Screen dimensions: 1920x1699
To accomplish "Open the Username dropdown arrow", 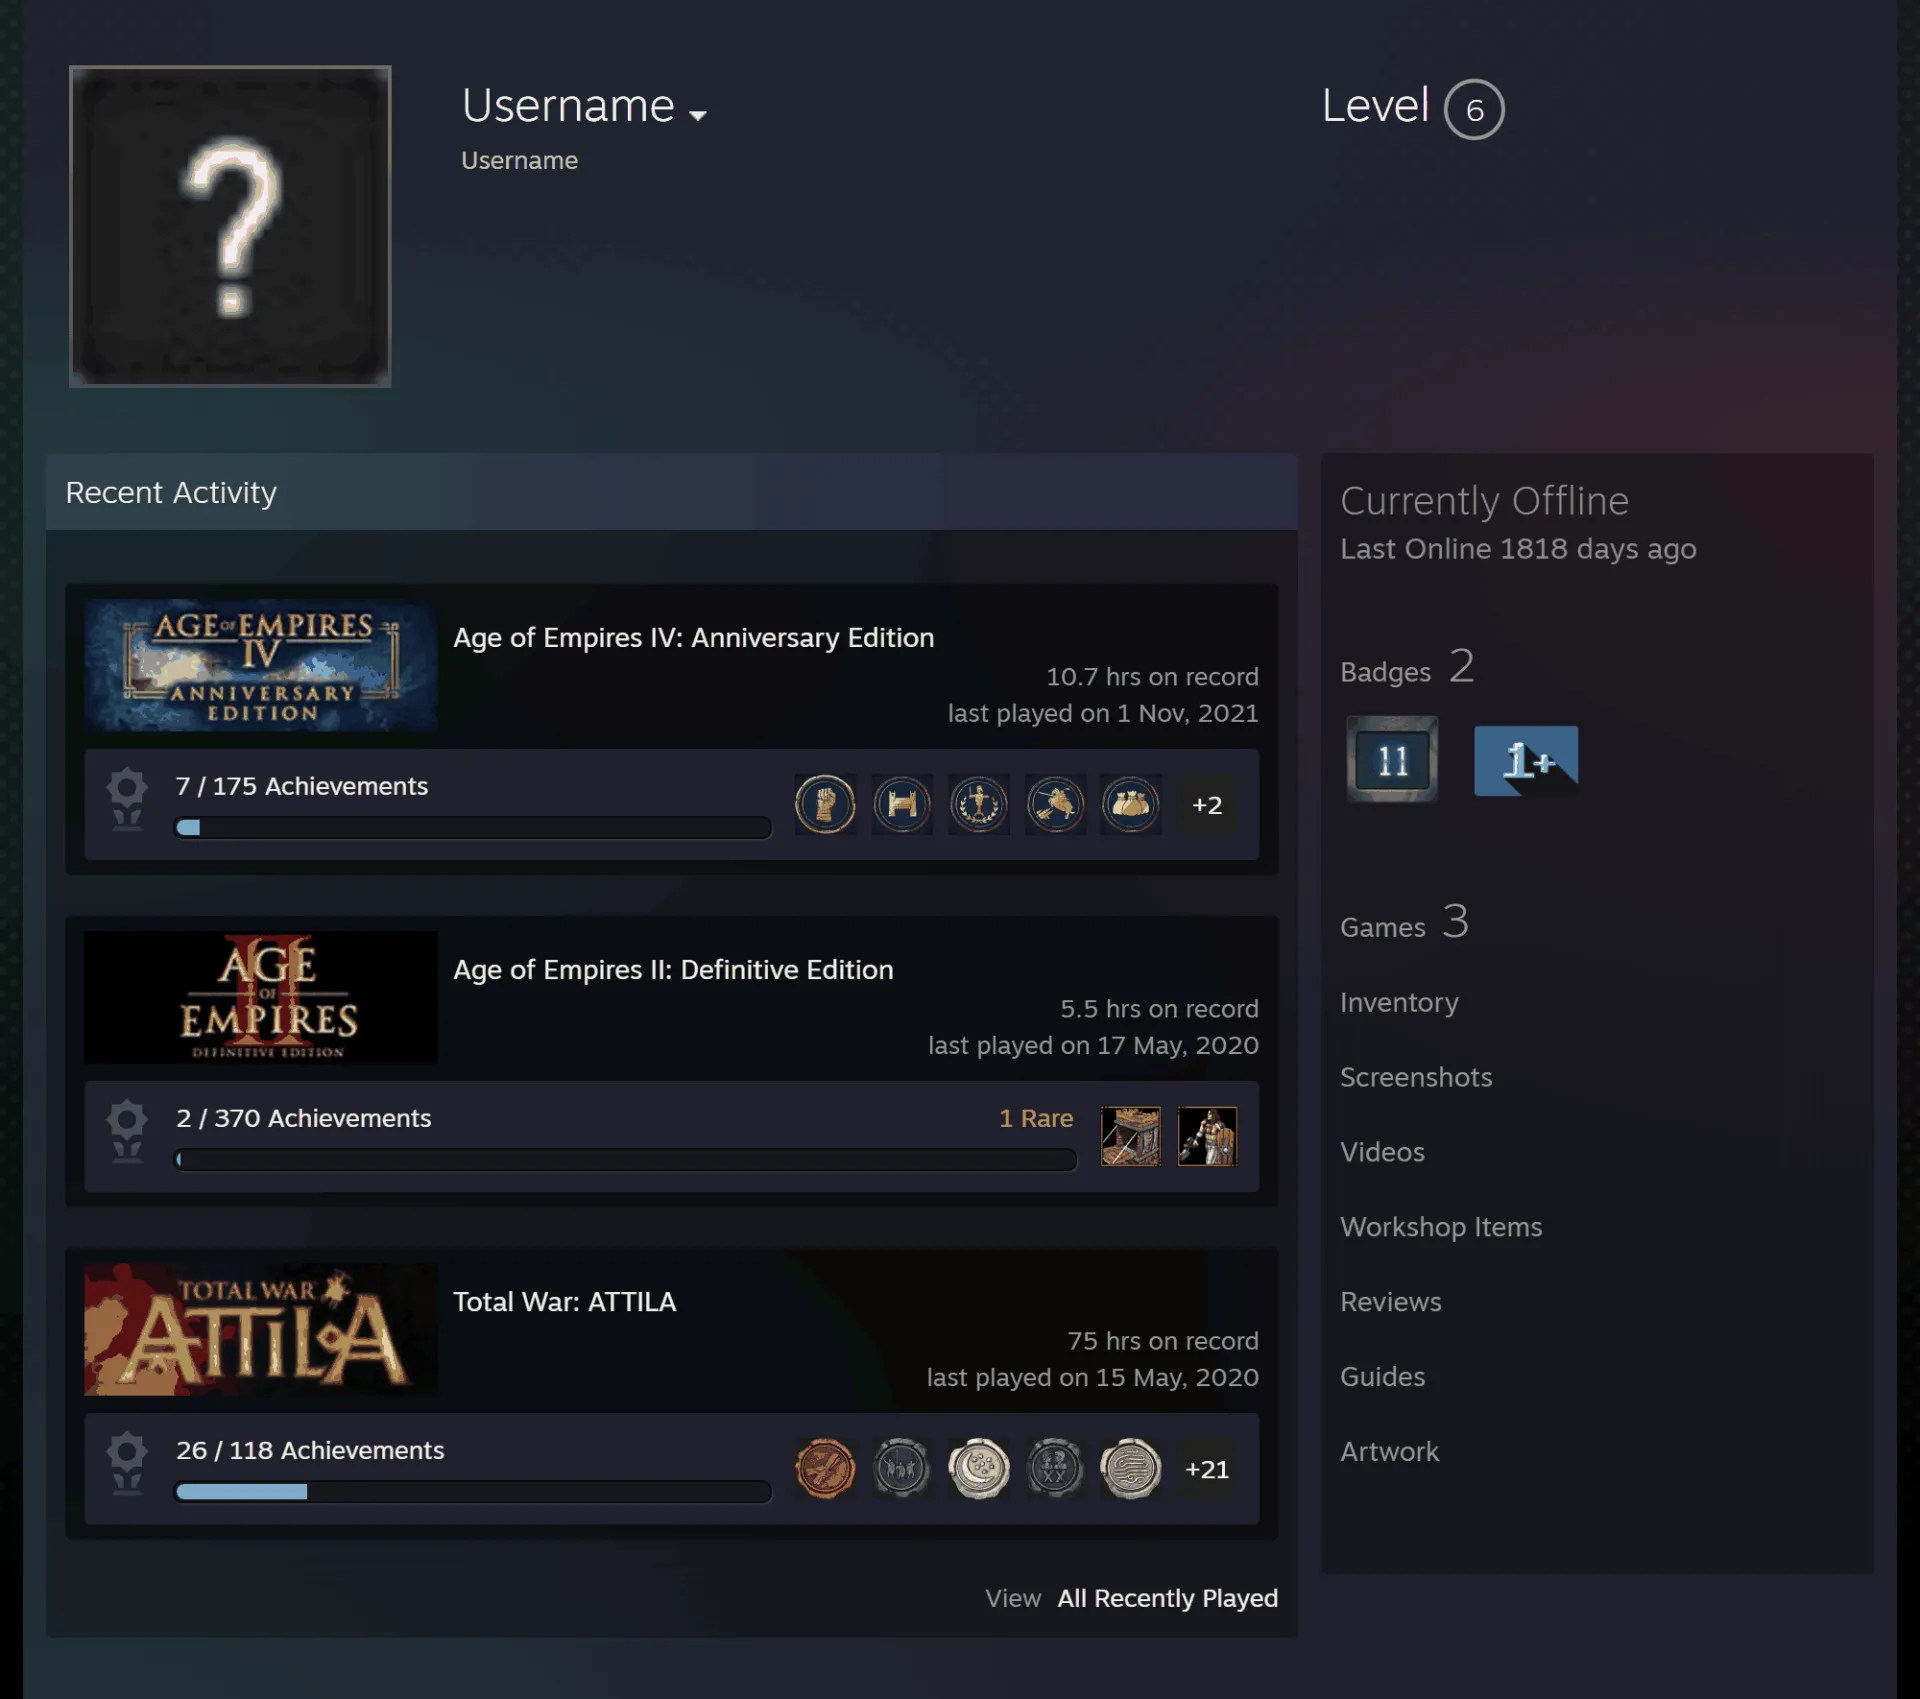I will pos(698,115).
